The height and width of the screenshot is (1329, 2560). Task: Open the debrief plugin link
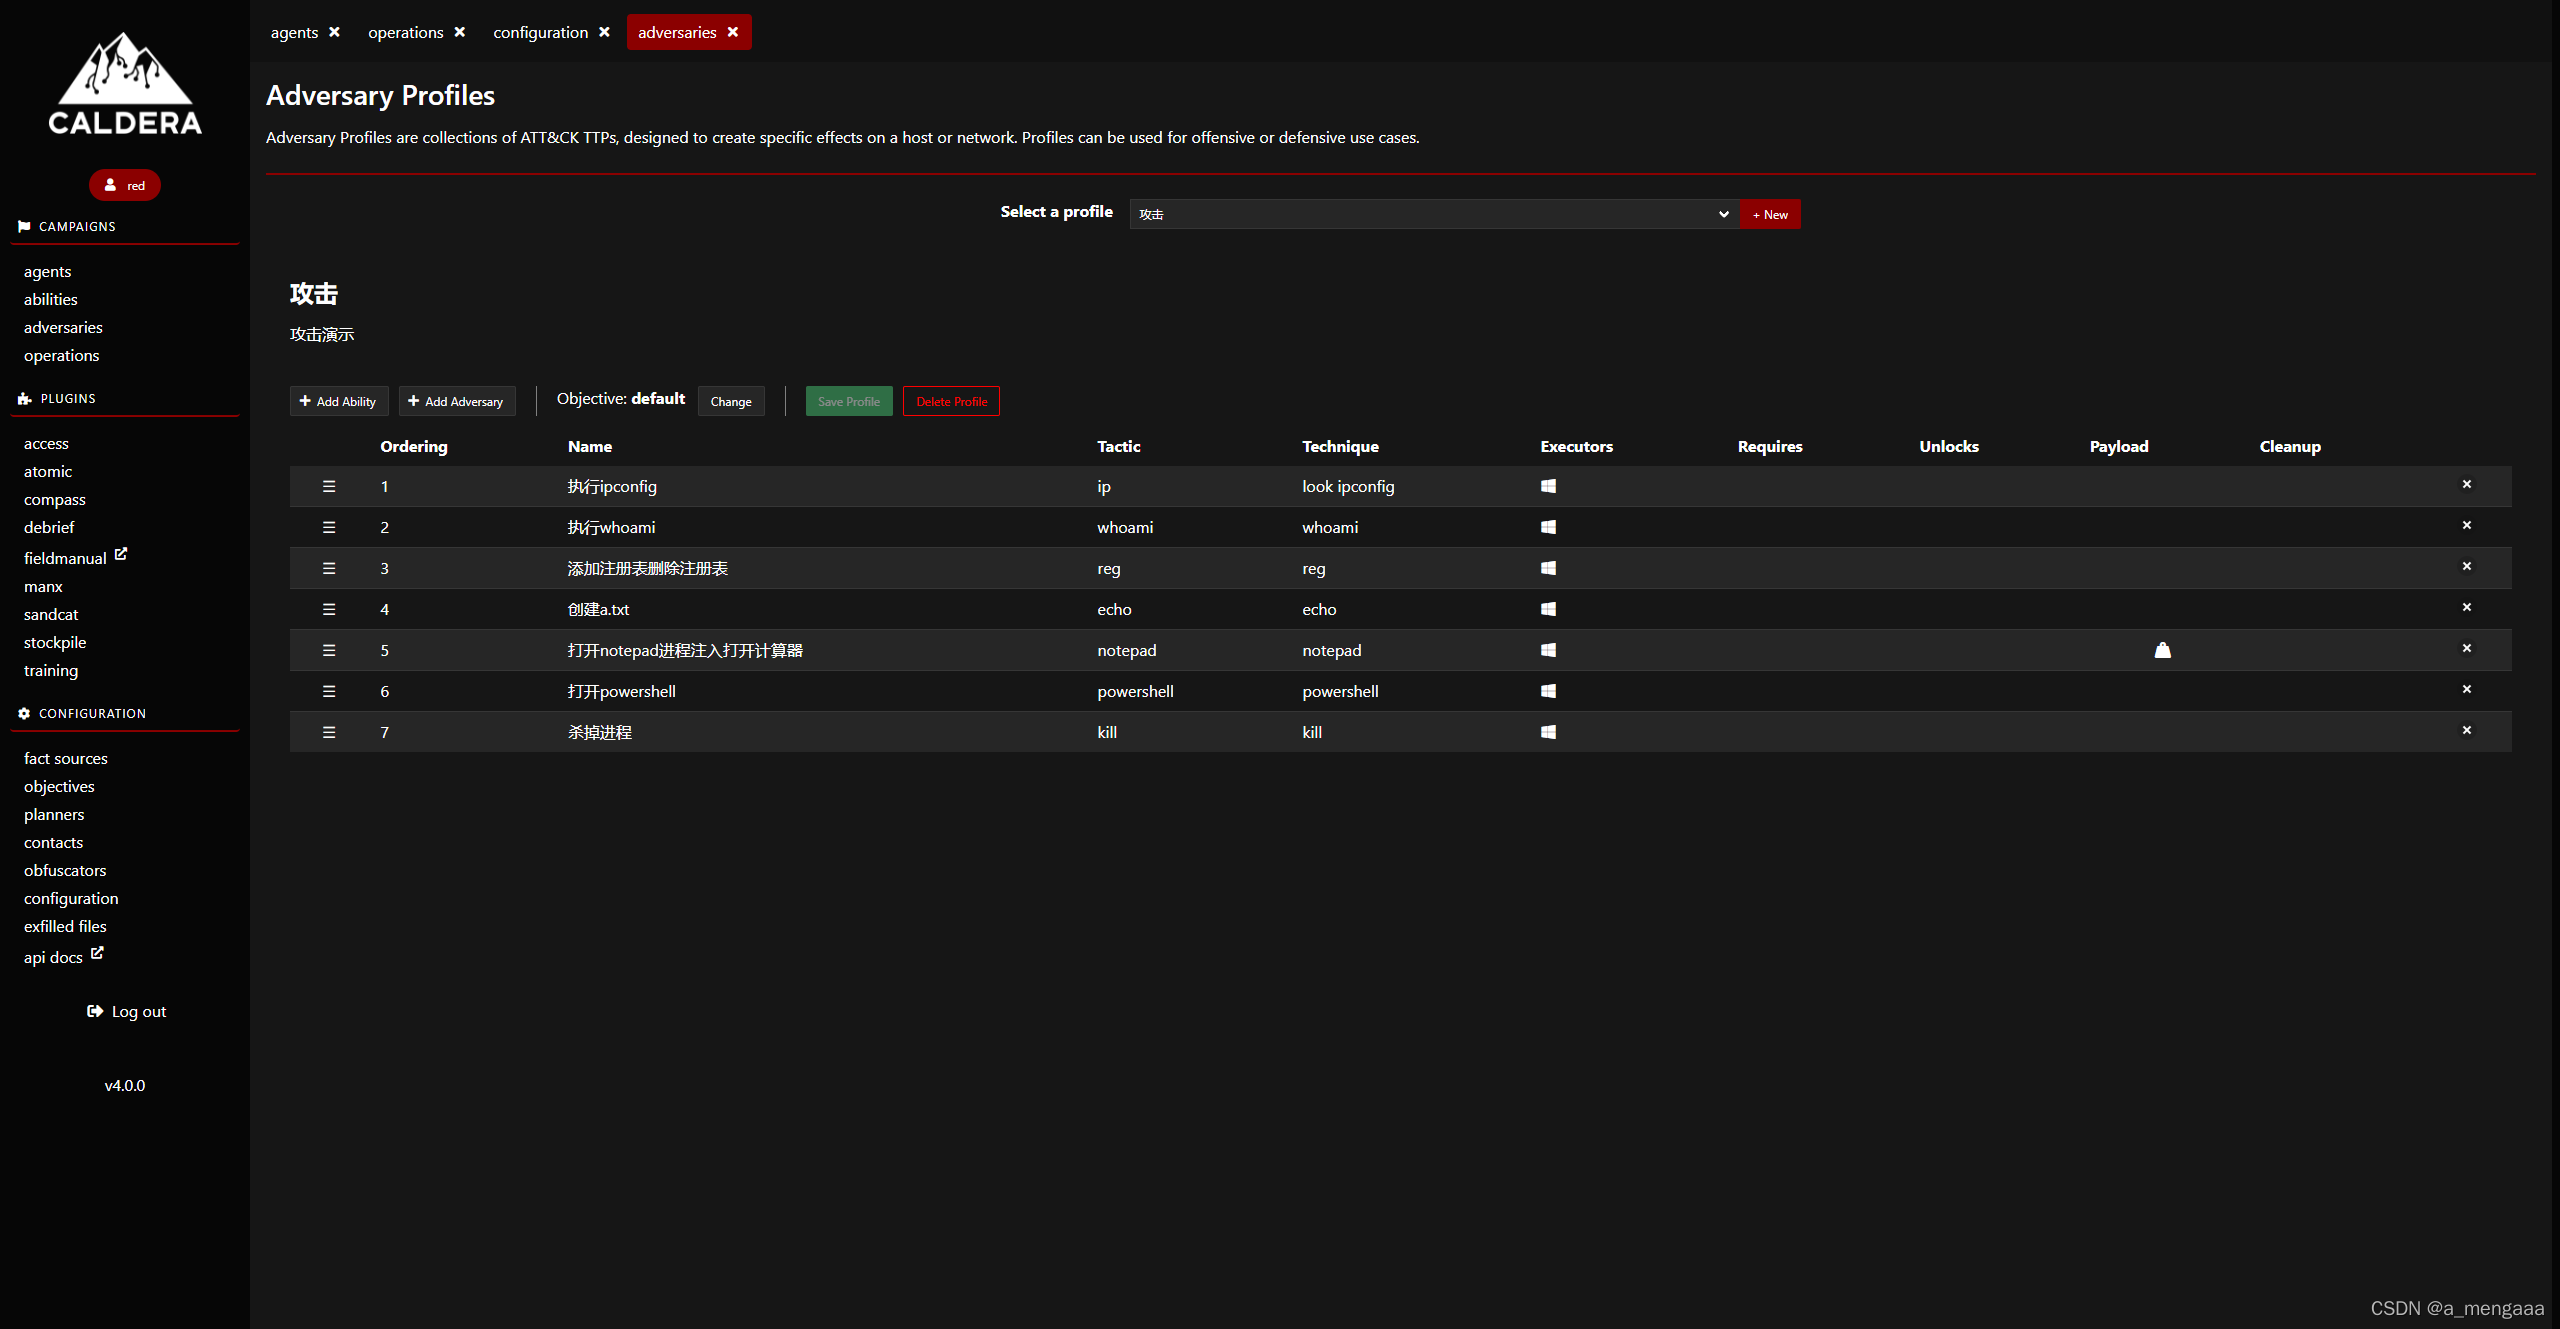[x=49, y=527]
